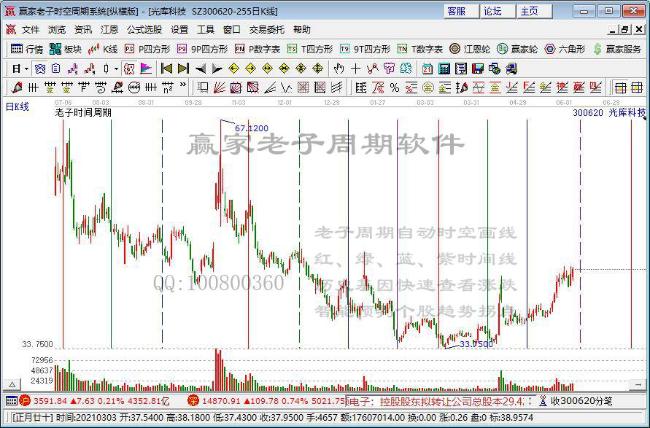Open the 江恩轮 Gann wheel
The height and width of the screenshot is (428, 650).
pos(470,49)
